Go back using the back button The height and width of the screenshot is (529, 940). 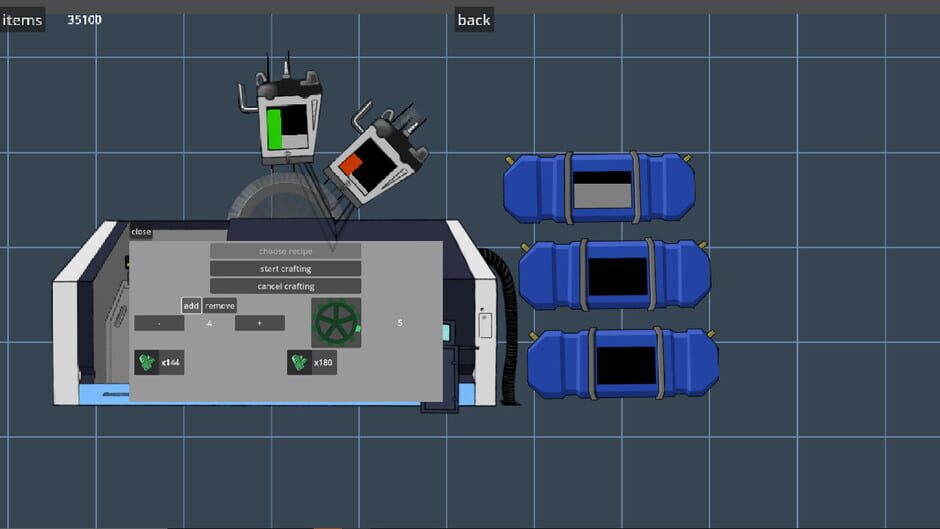(474, 20)
